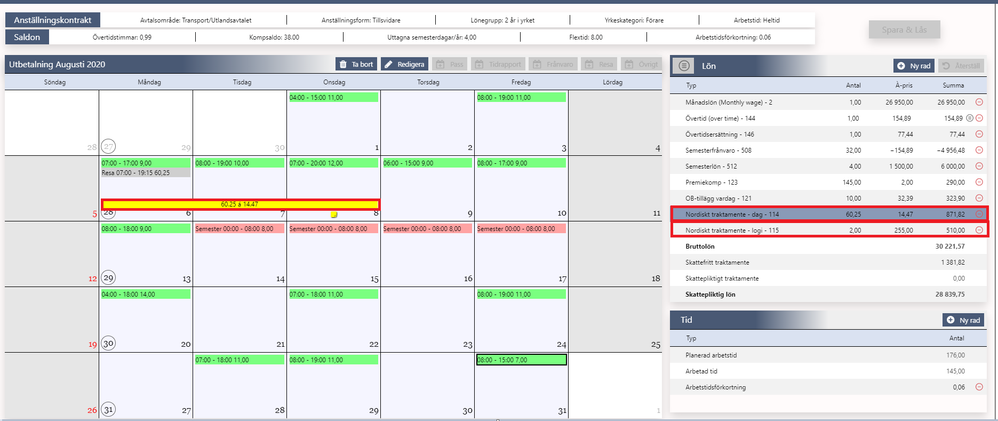Remove the Övertidsersättning - 146 row
Viewport: 998px width, 421px height.
(979, 134)
